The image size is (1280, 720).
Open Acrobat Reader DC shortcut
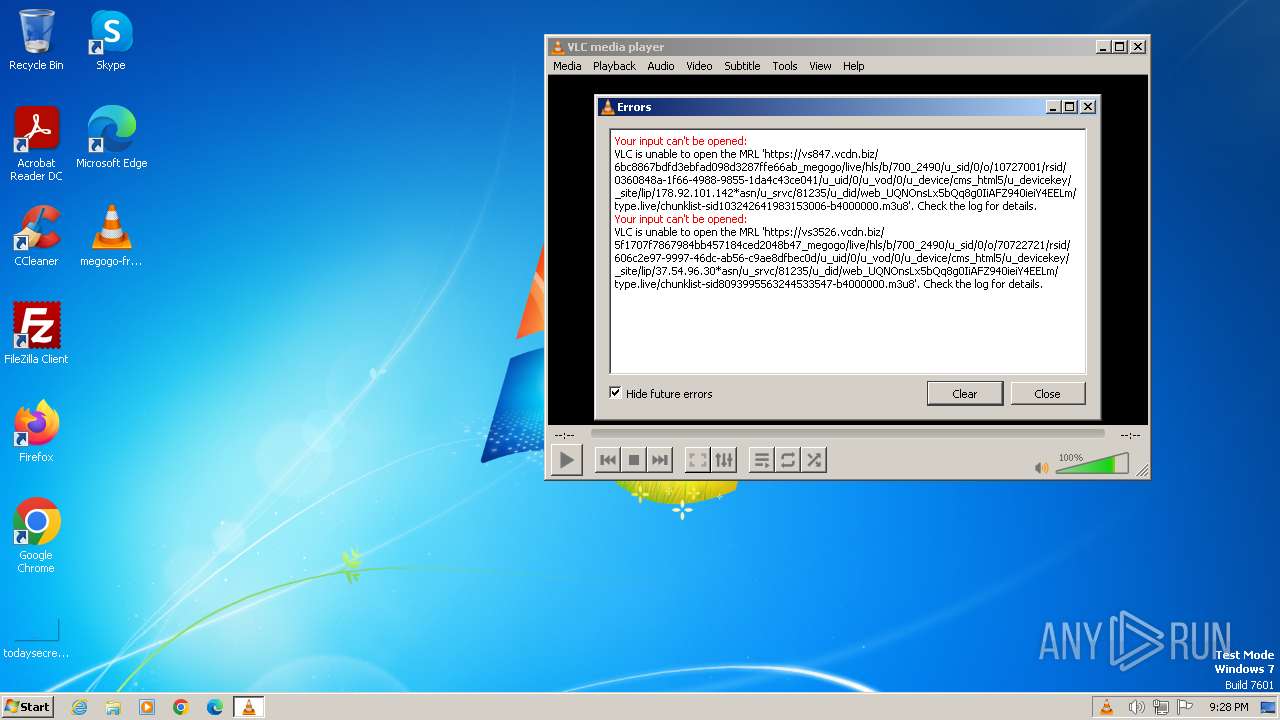point(36,144)
